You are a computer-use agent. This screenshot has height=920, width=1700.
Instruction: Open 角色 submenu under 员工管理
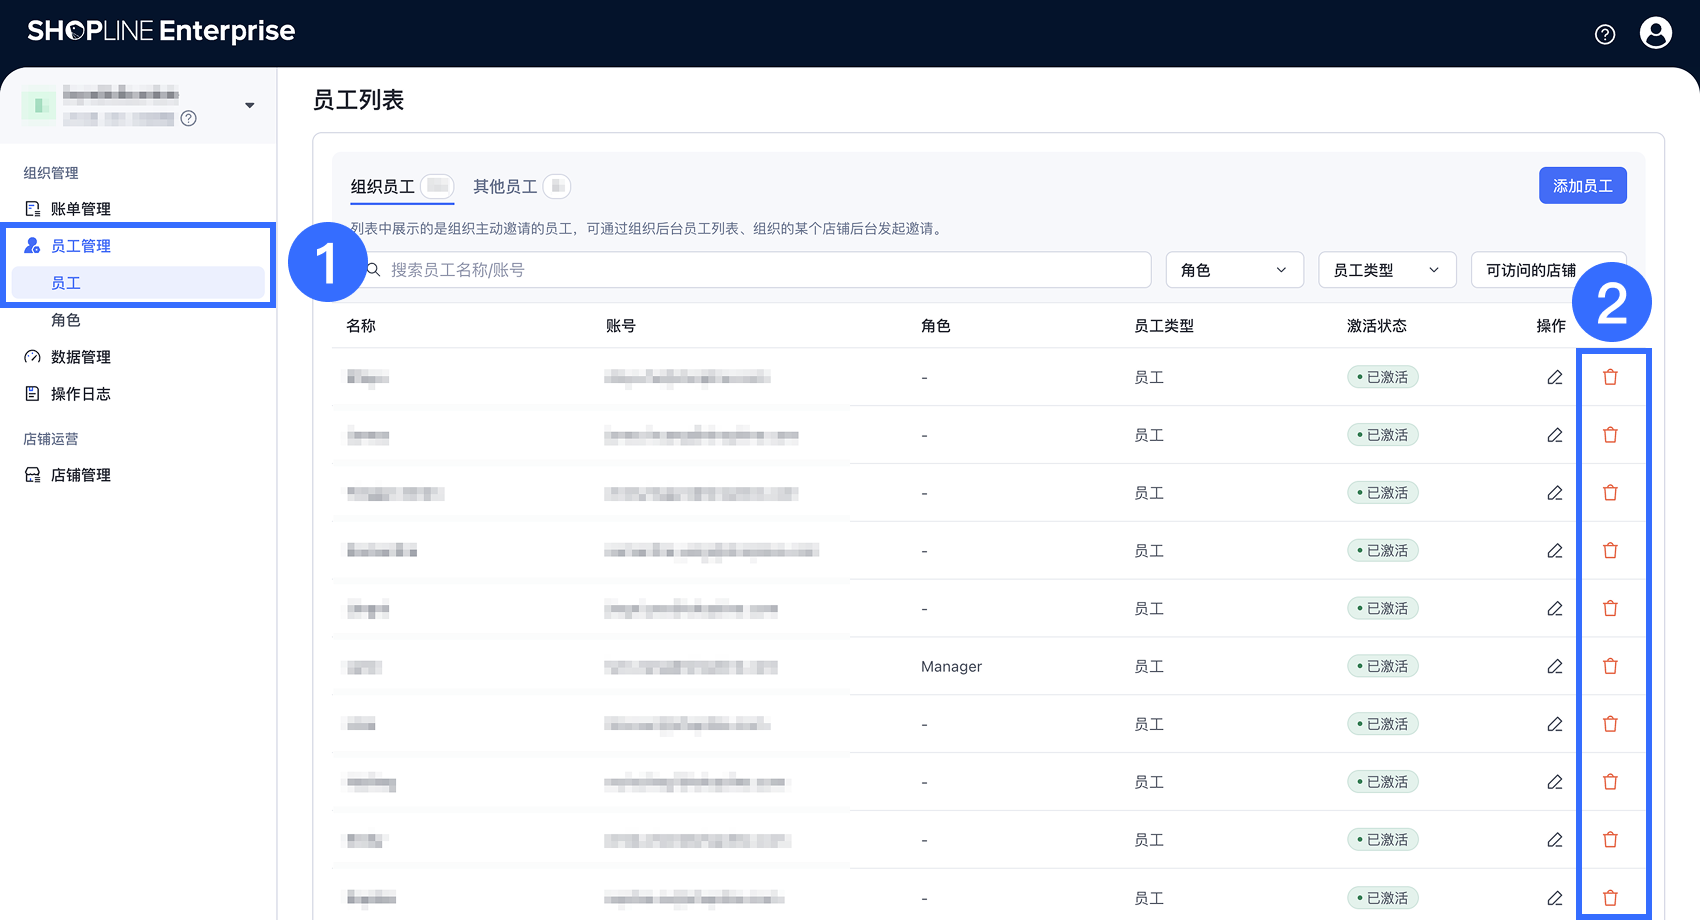click(x=66, y=320)
